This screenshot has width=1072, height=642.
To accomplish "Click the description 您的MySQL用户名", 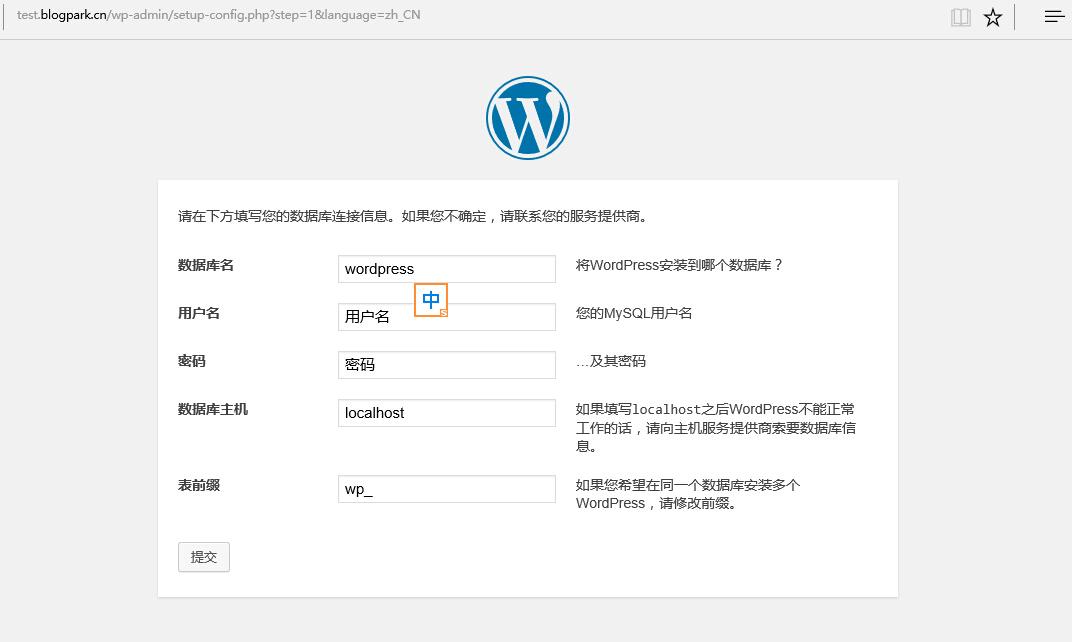I will [x=634, y=313].
